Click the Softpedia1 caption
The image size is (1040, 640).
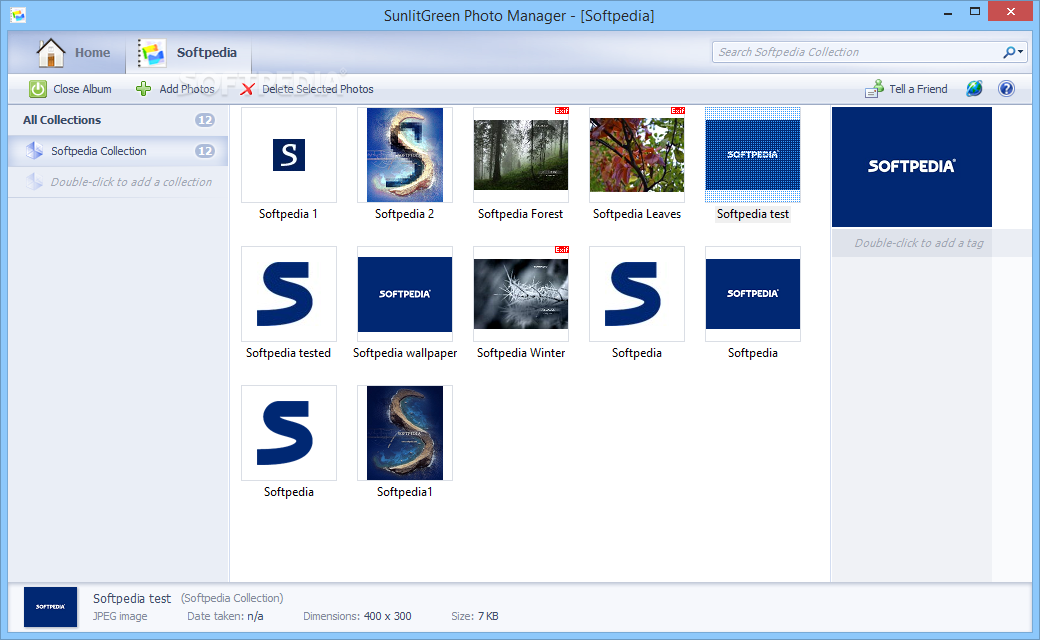click(405, 492)
